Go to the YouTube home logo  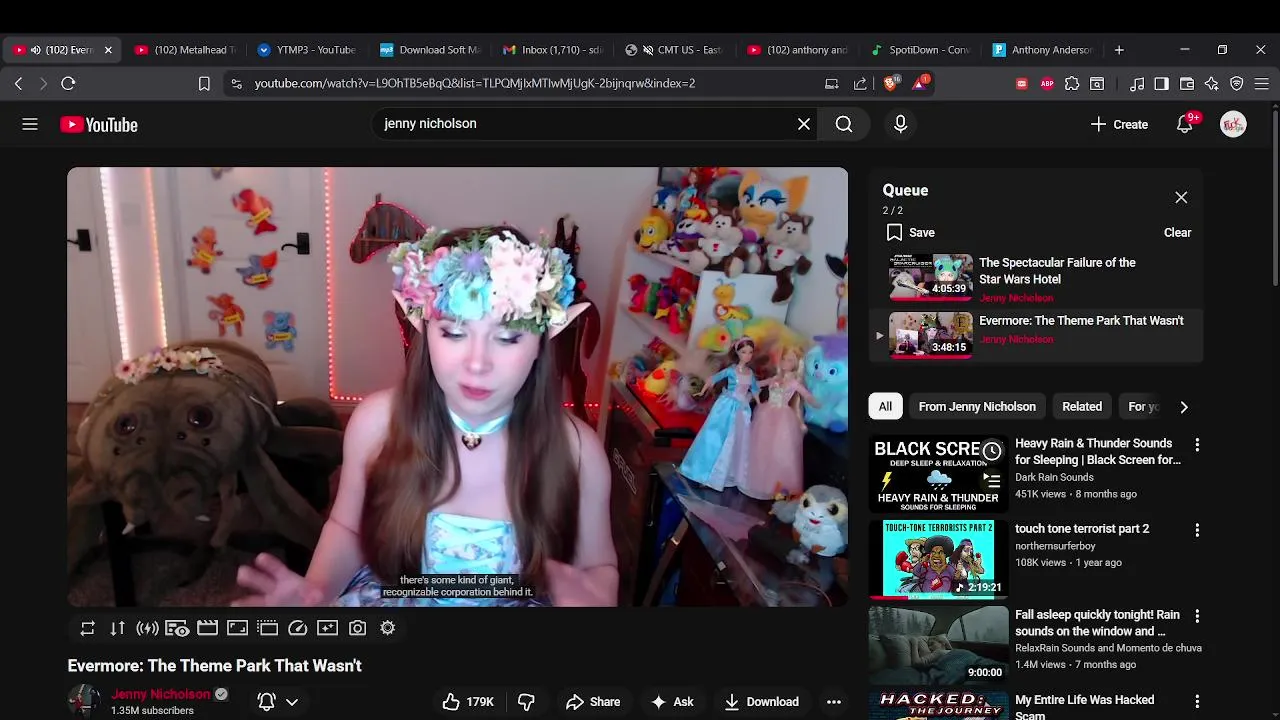[x=99, y=125]
